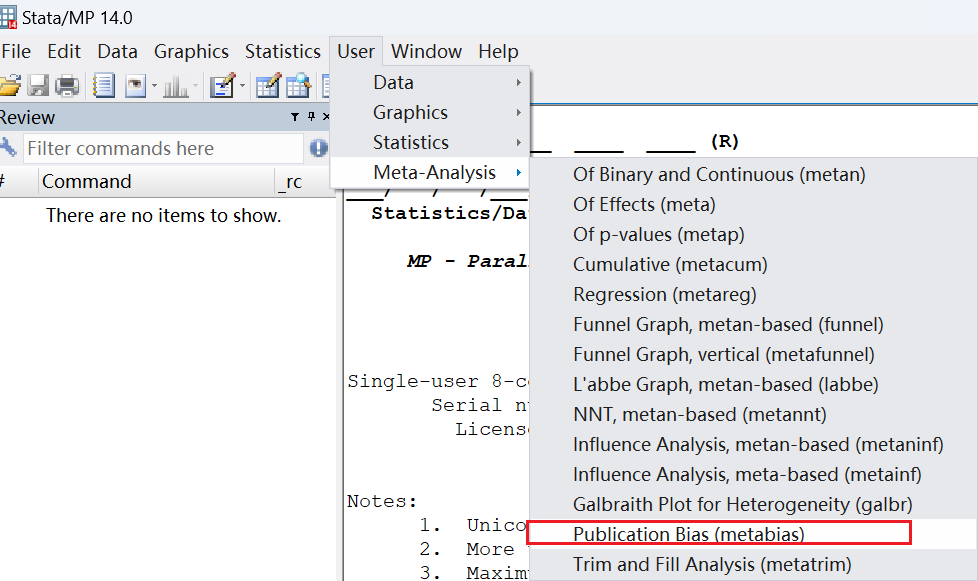978x581 pixels.
Task: Open the Data Editor (Browse) magnifier icon
Action: point(299,85)
